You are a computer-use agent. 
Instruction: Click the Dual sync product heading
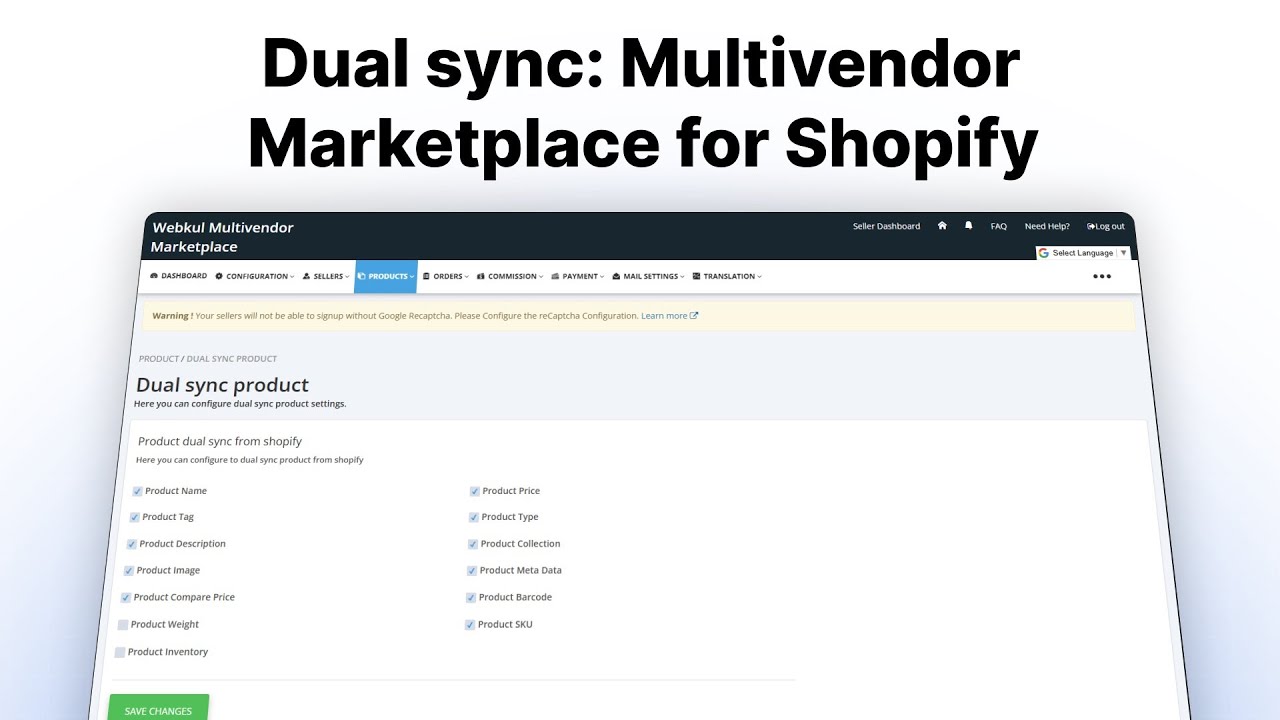click(222, 385)
